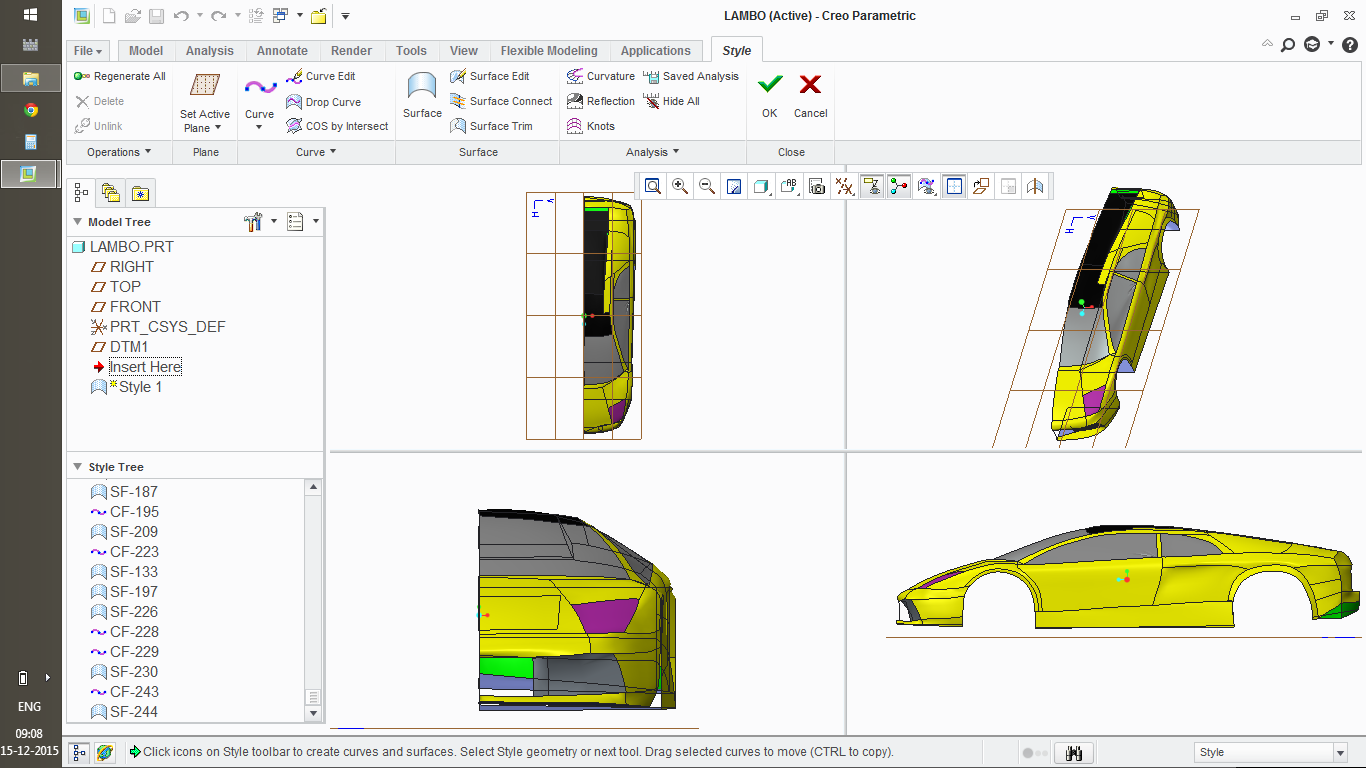Click the Style Tree scrollbar up arrow
The image size is (1366, 768).
point(313,488)
